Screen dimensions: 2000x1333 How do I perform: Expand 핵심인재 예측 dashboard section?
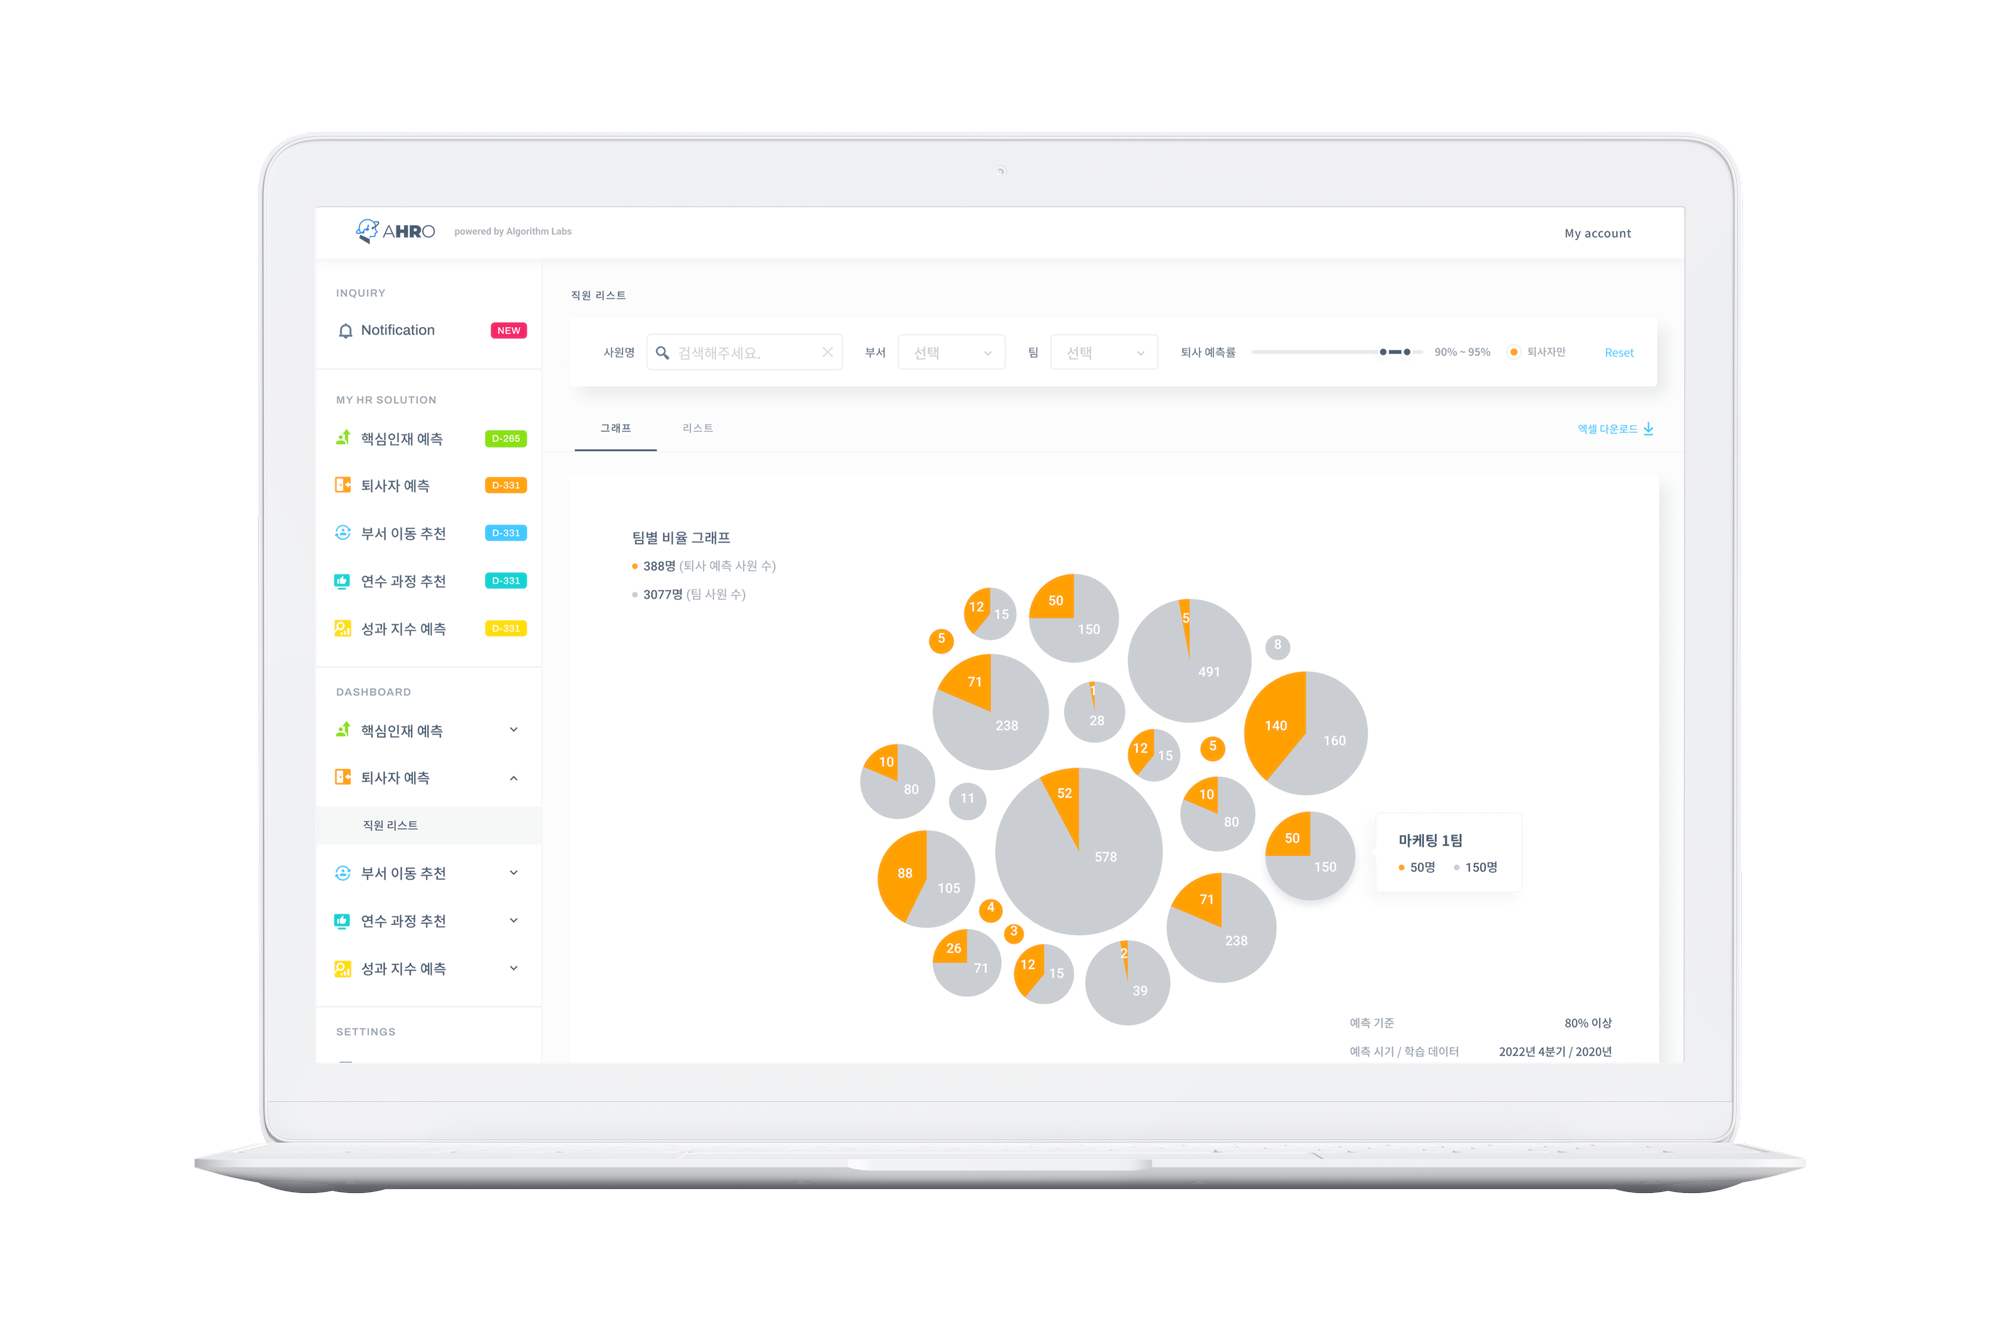[x=514, y=730]
